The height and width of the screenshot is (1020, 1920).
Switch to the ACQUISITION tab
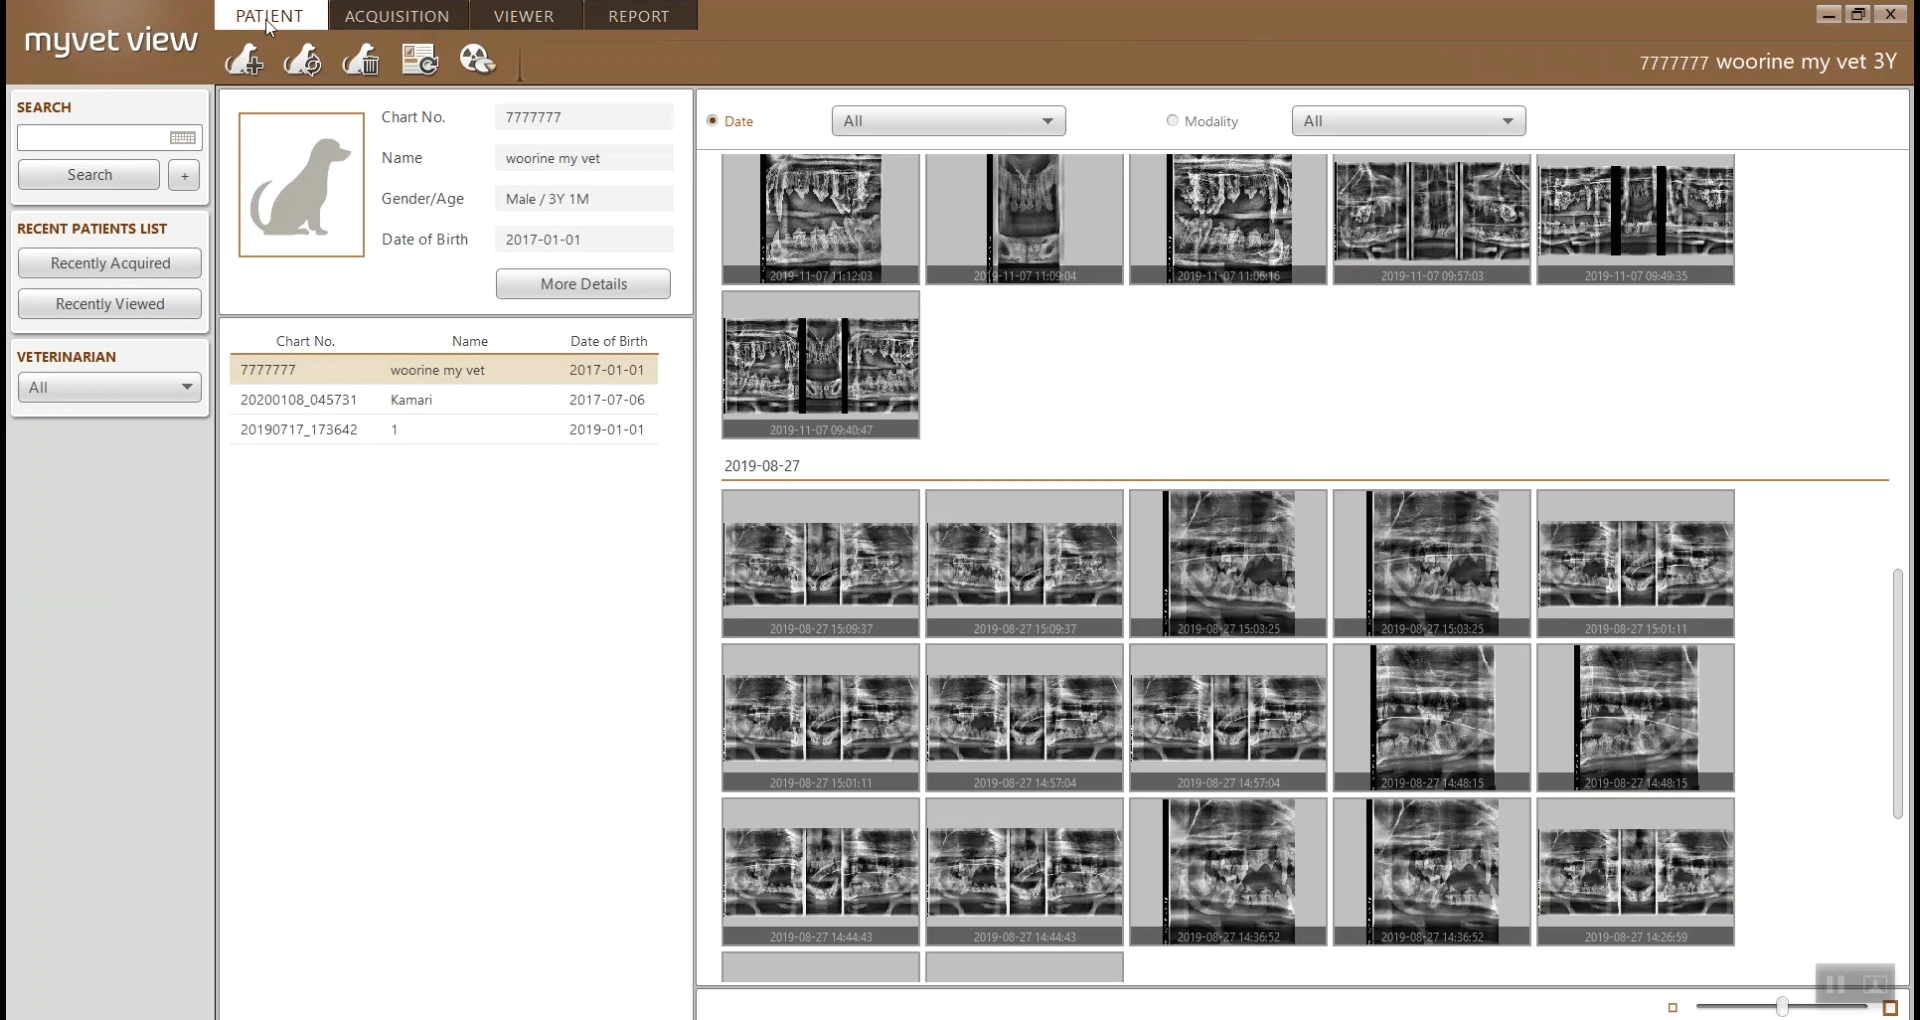coord(397,16)
